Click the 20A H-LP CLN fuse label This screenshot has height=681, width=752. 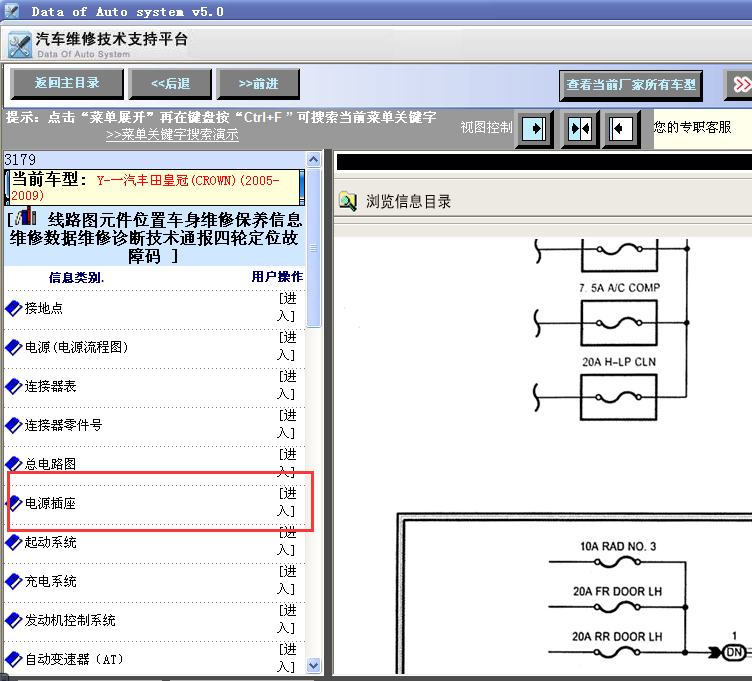619,362
